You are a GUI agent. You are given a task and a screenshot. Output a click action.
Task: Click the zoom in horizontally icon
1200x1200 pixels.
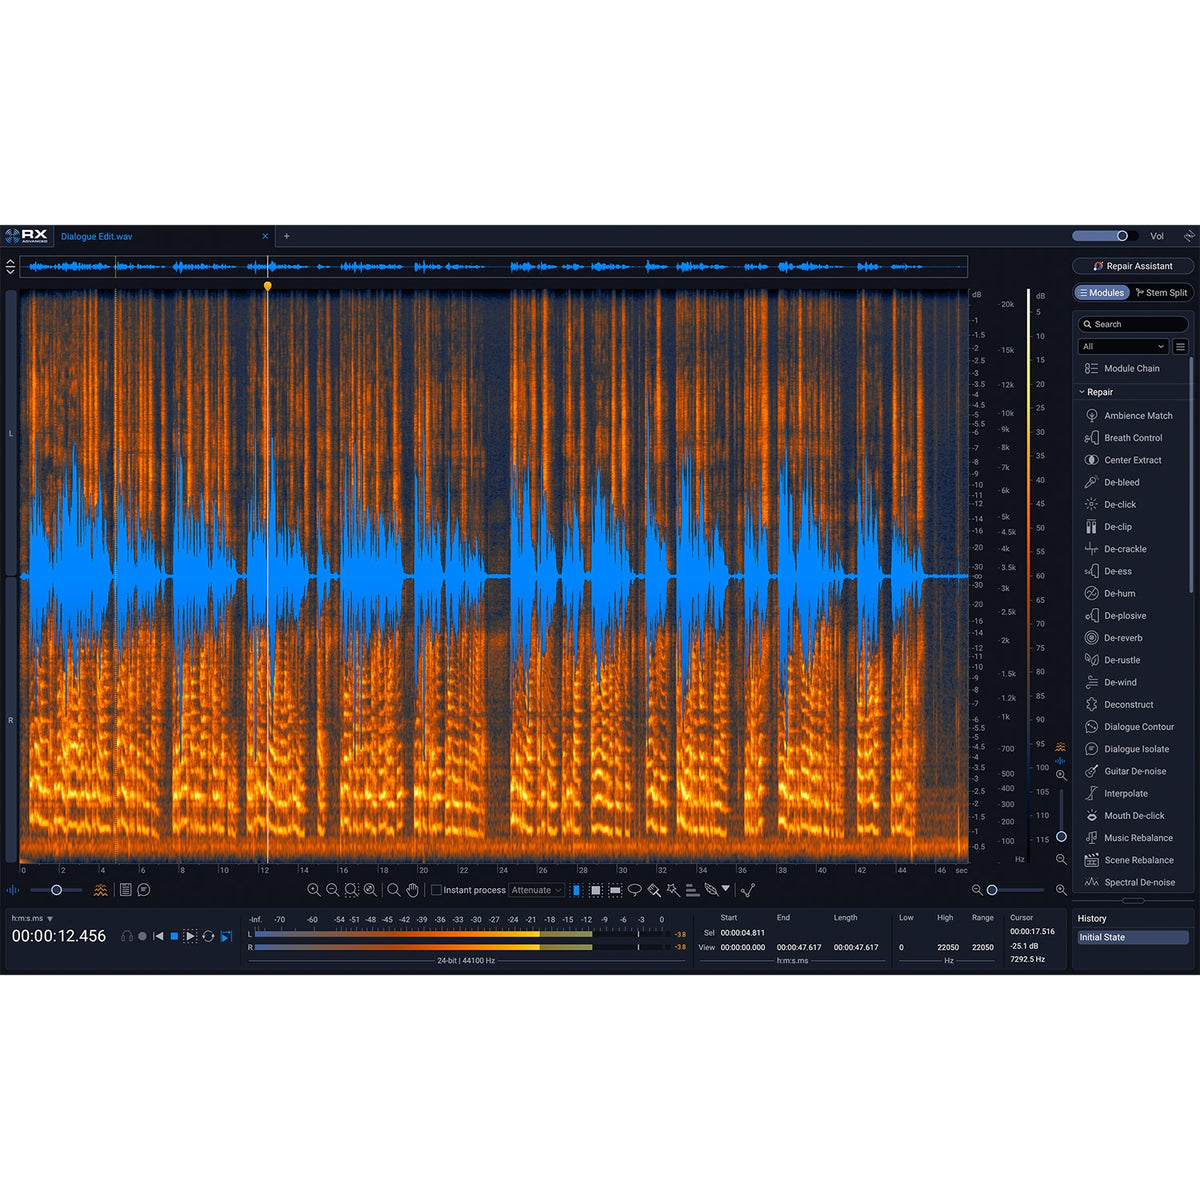(x=314, y=890)
